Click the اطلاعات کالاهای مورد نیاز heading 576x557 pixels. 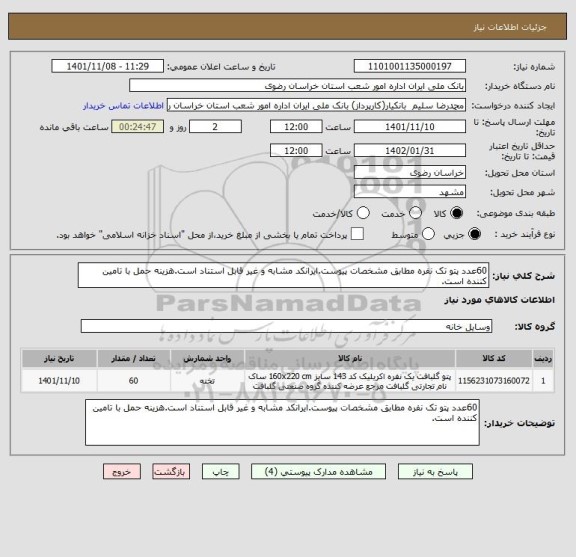click(500, 300)
